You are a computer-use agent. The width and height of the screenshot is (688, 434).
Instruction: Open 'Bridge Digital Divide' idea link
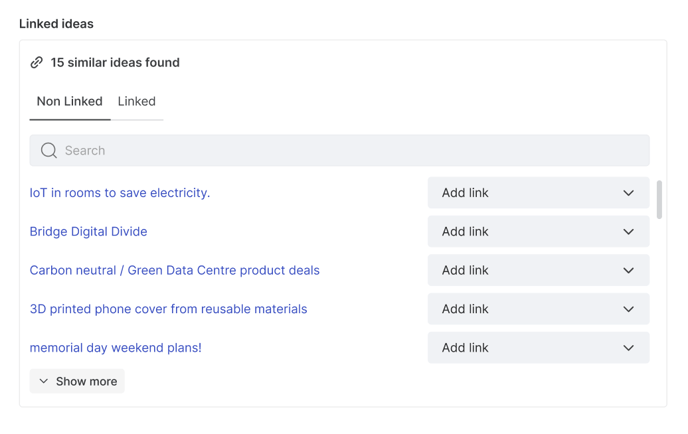tap(88, 231)
